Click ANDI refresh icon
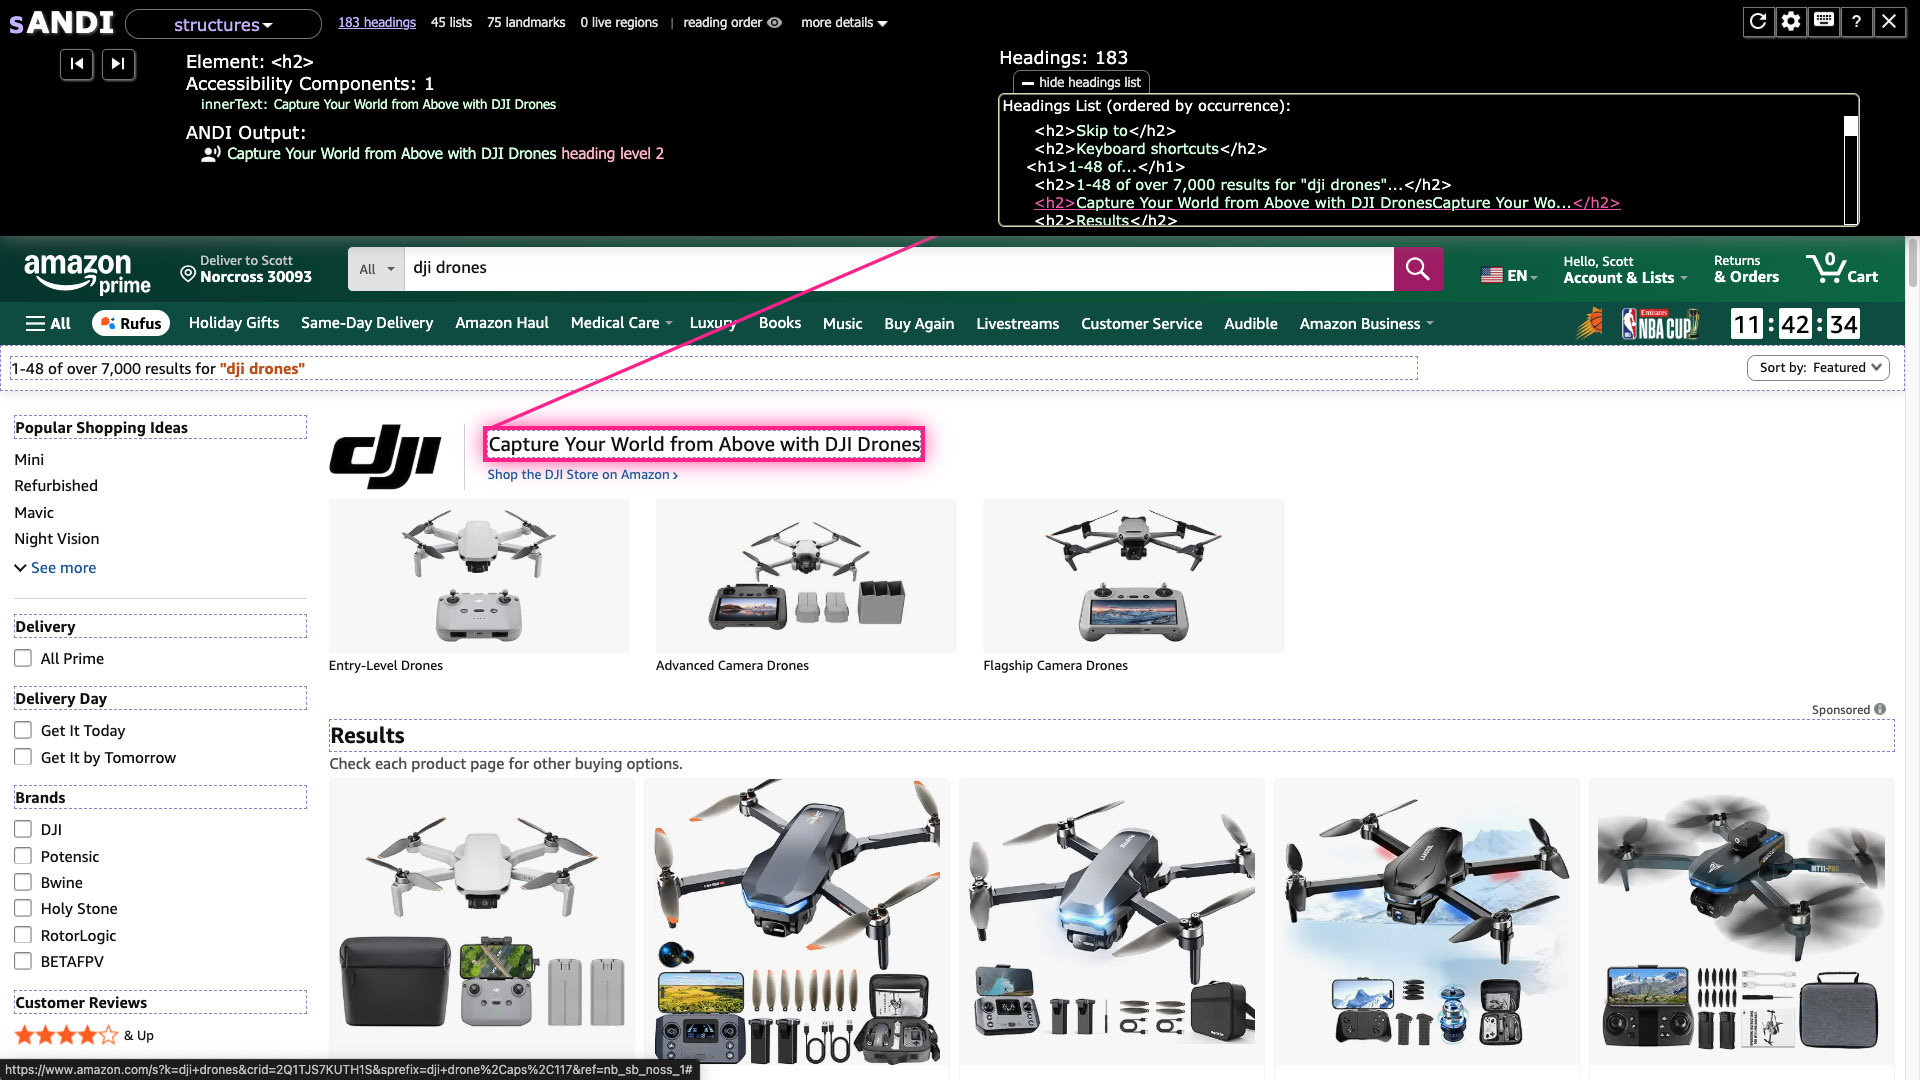The height and width of the screenshot is (1080, 1920). click(1758, 21)
